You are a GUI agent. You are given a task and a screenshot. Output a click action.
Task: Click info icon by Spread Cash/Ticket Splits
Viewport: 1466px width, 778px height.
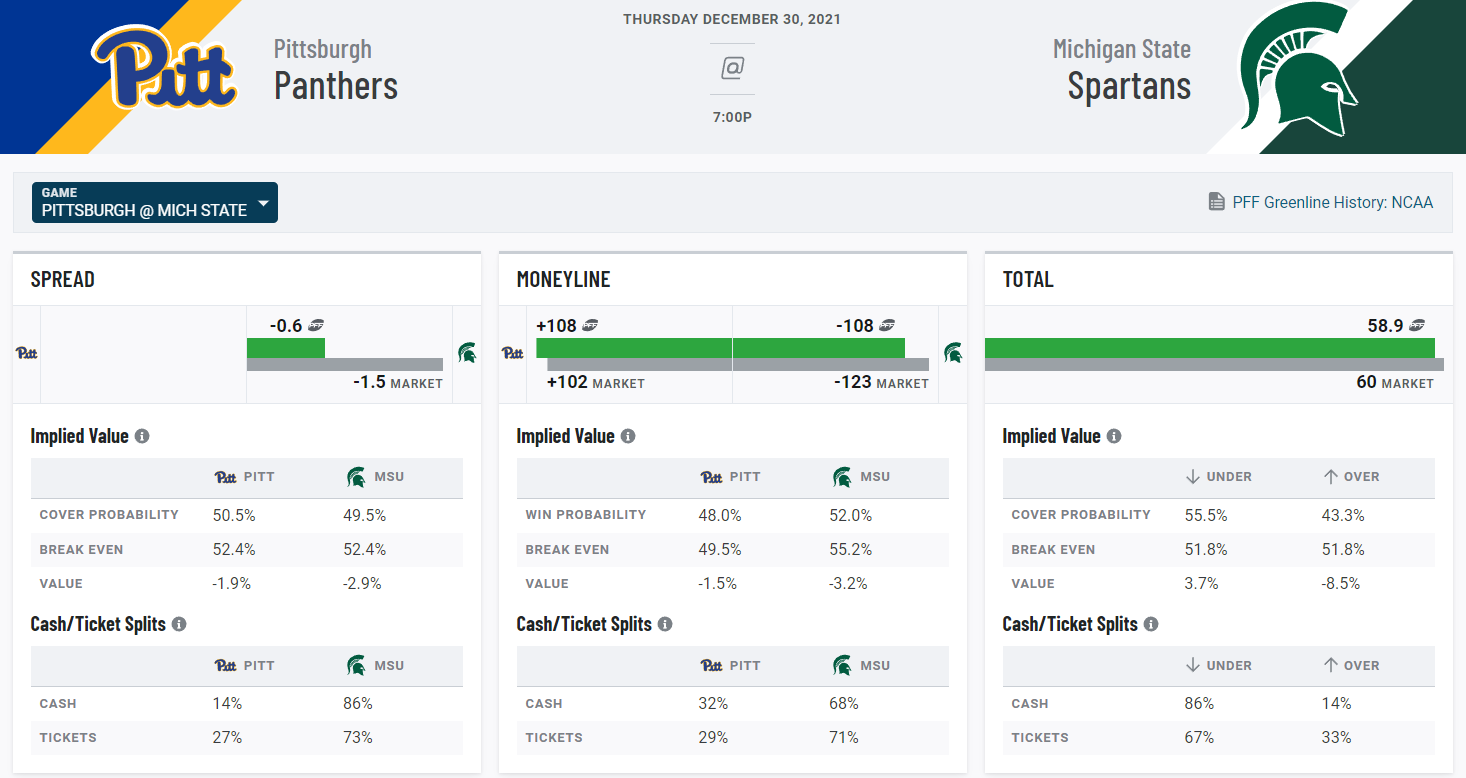point(179,624)
